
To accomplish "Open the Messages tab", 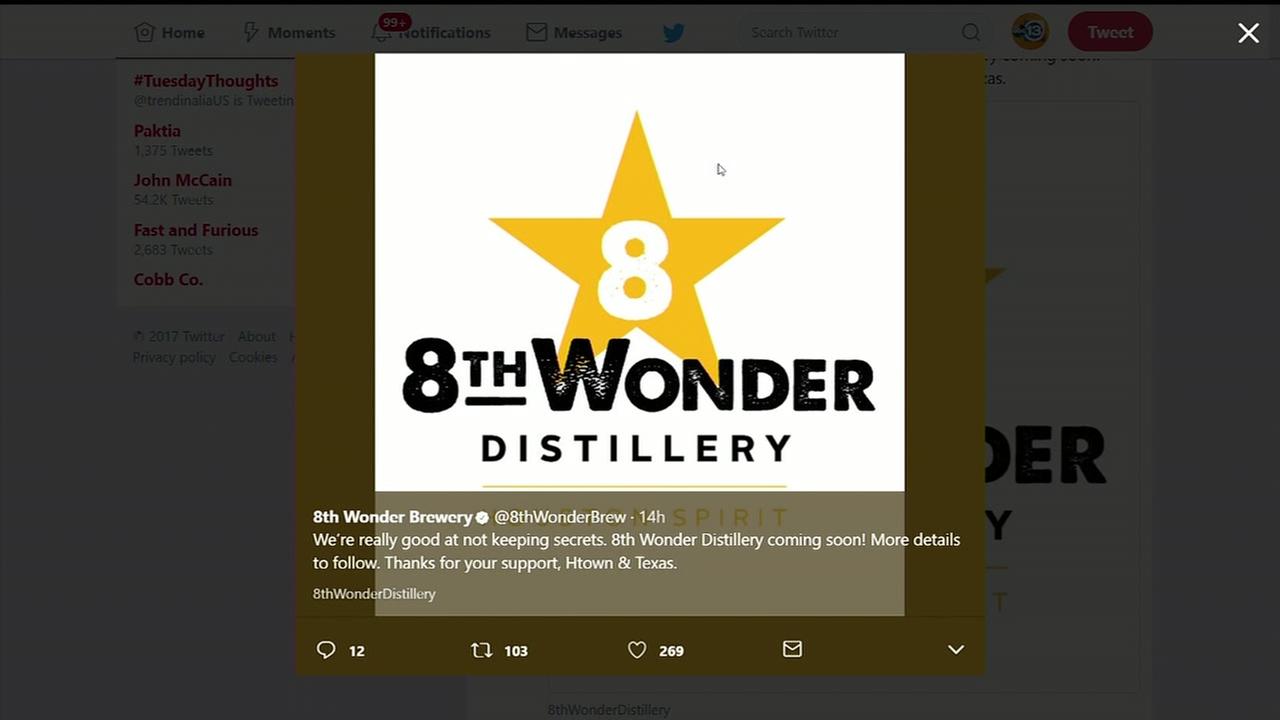I will point(574,32).
